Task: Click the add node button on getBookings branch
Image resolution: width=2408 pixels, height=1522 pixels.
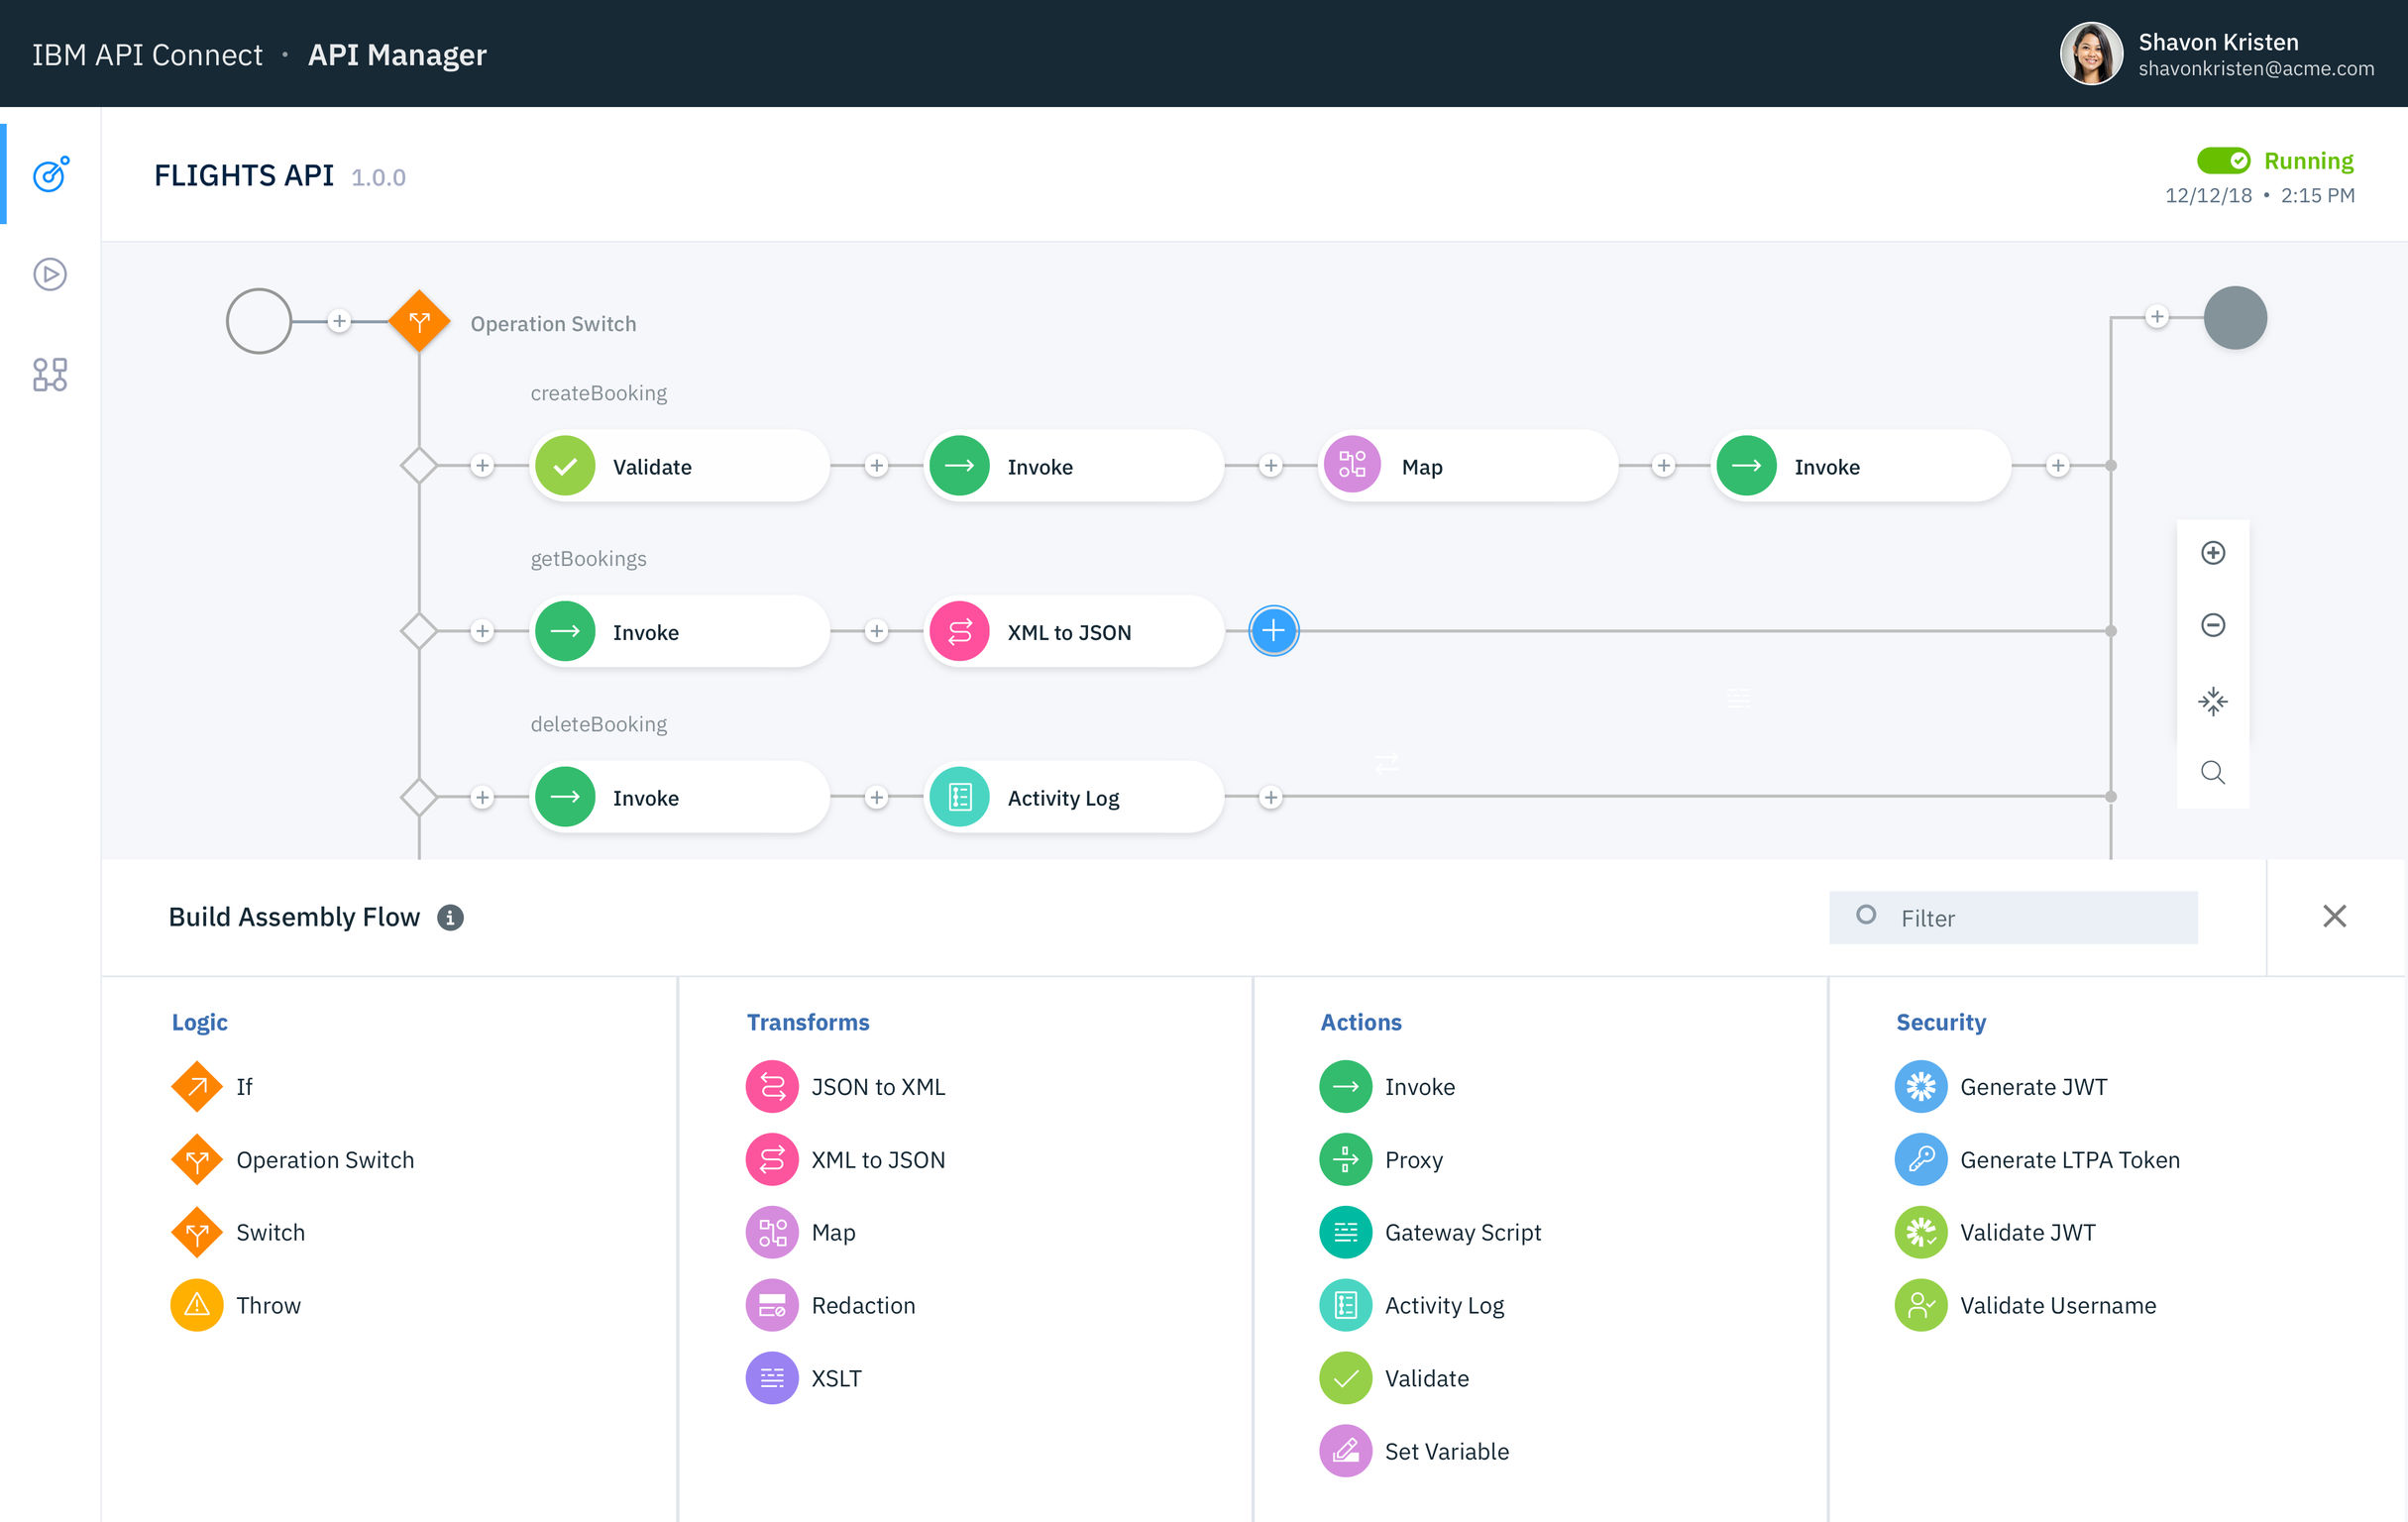Action: coord(1273,631)
